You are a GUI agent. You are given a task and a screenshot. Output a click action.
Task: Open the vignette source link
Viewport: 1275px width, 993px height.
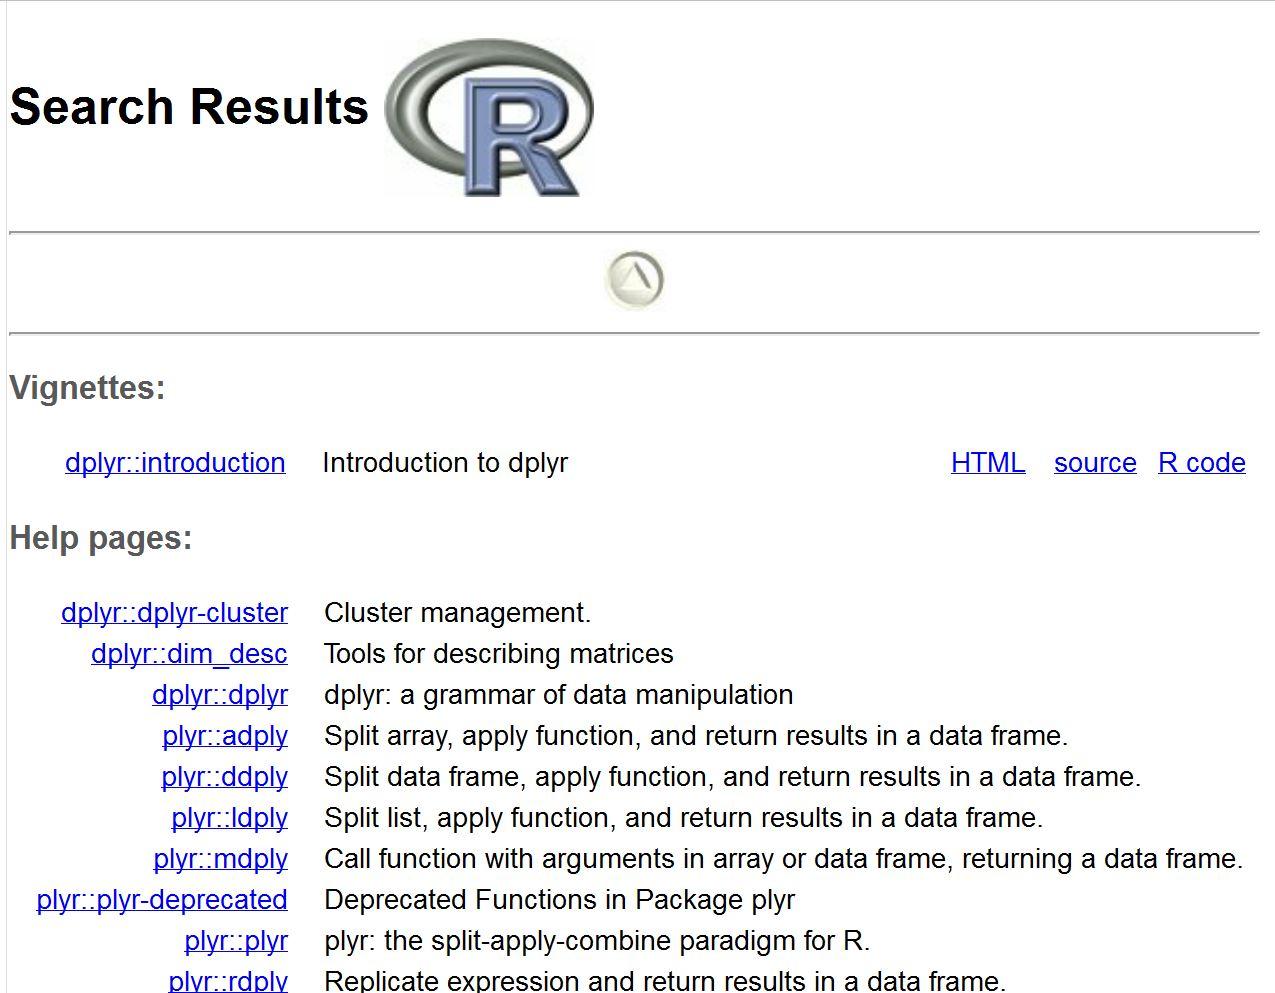1095,463
